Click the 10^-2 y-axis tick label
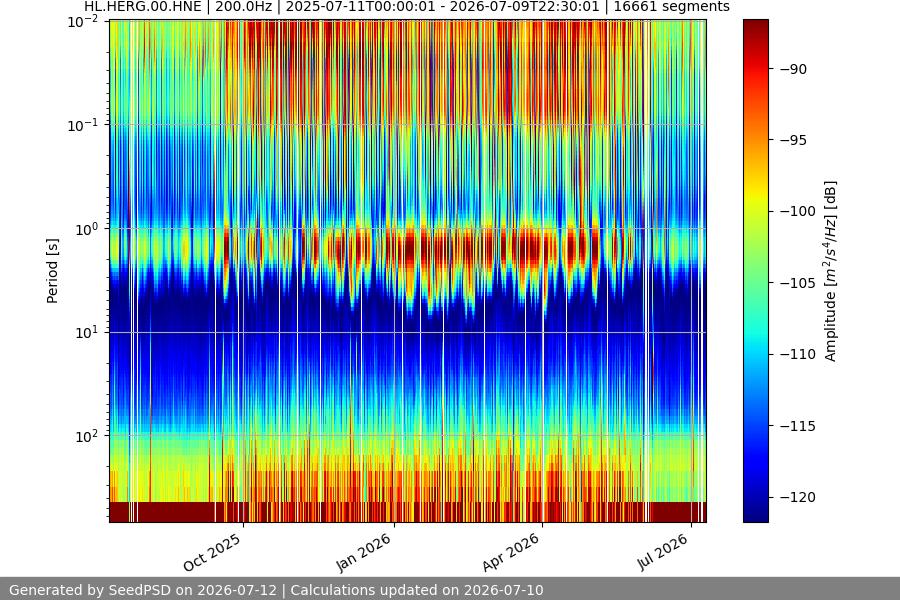Screen dimensions: 900x600 tap(83, 22)
